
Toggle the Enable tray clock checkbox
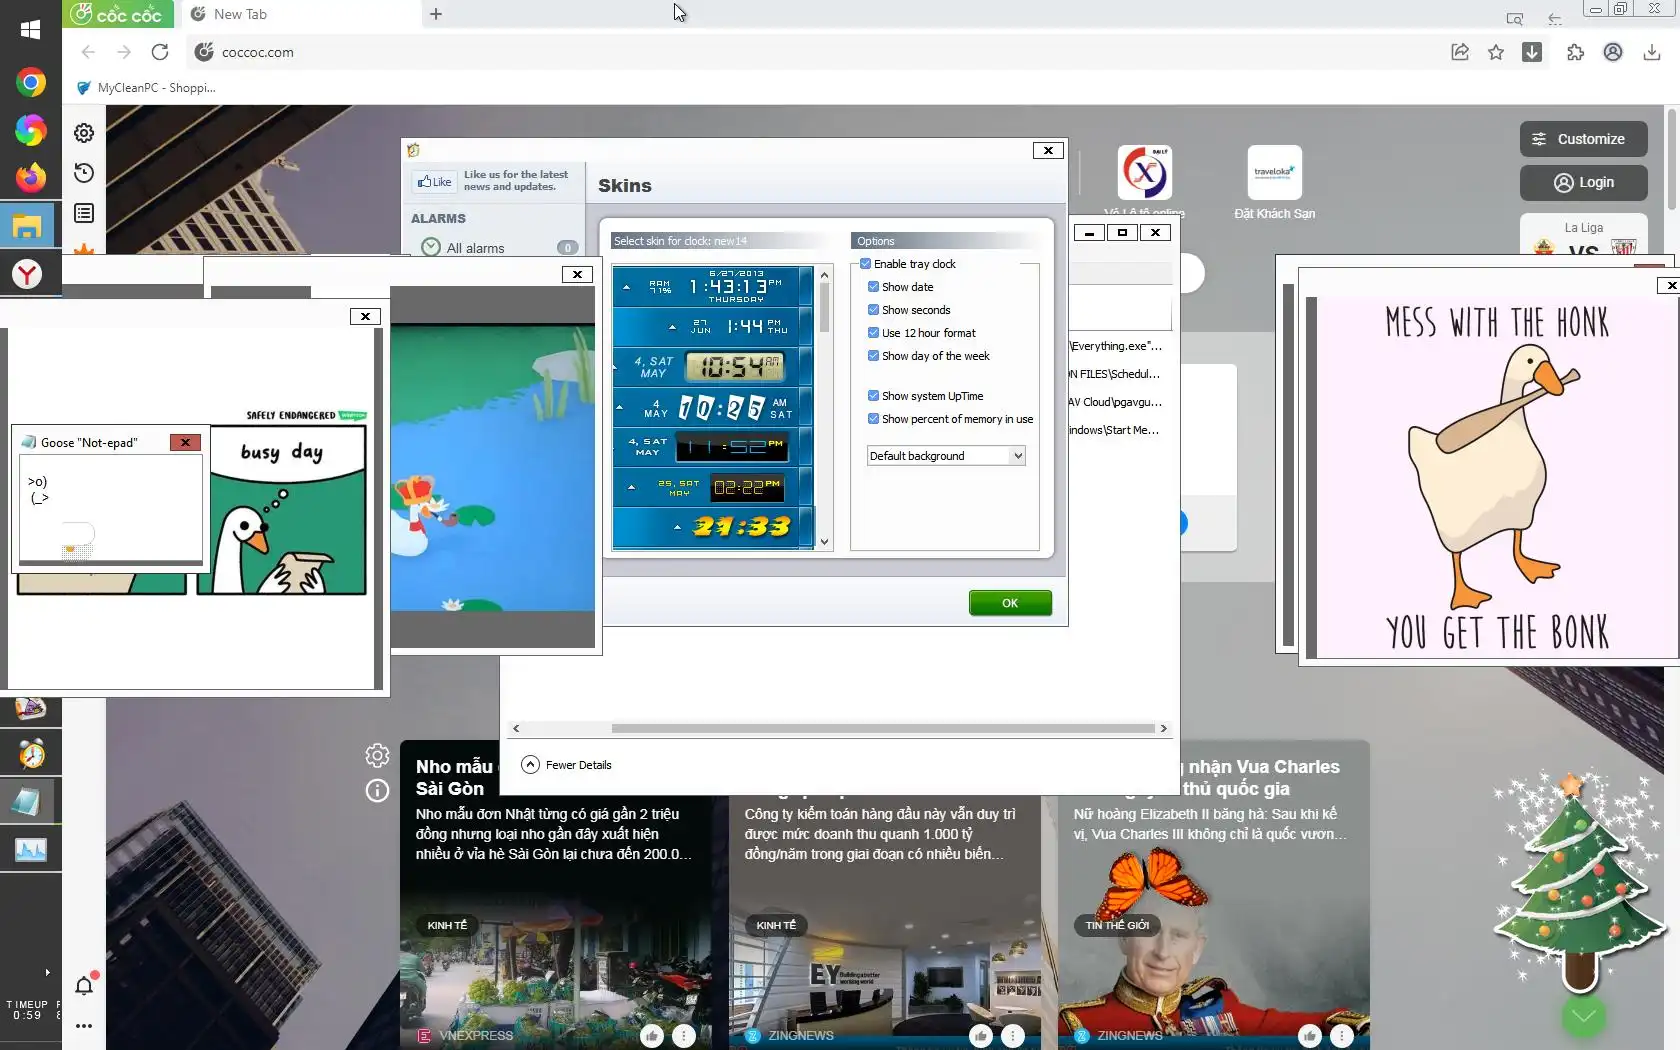point(866,264)
